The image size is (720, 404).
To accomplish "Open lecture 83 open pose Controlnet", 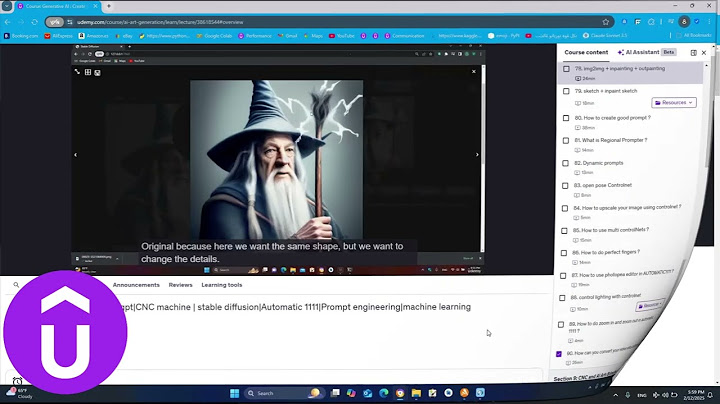I will pyautogui.click(x=602, y=185).
